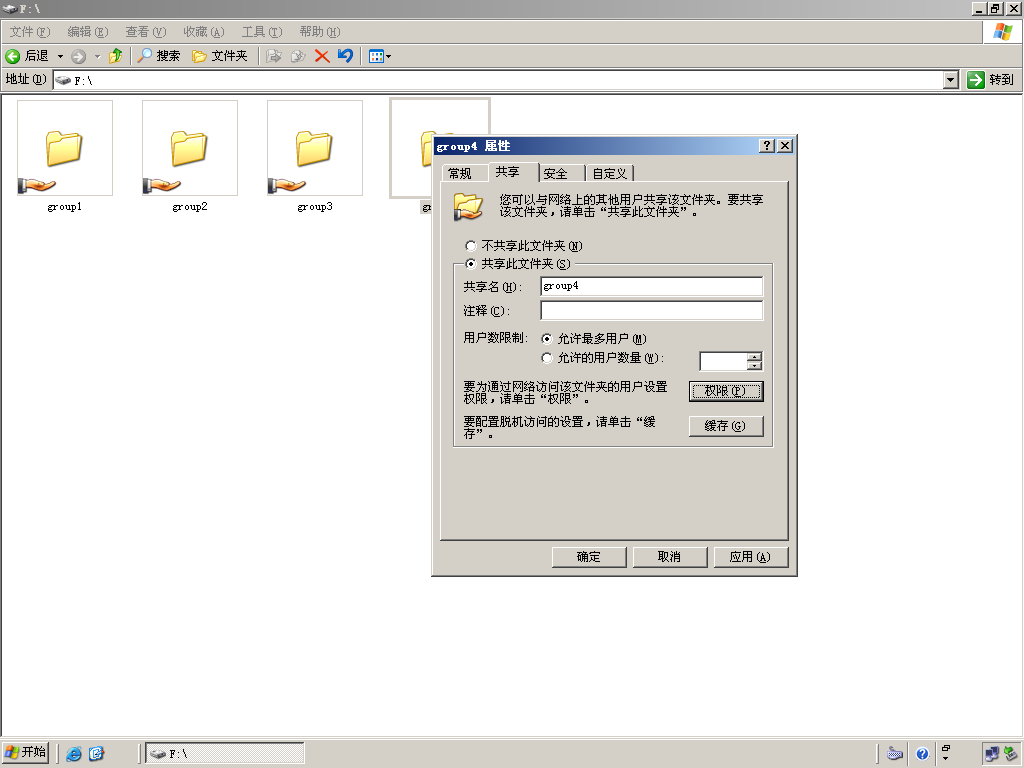Click the Move To toolbar icon
Image resolution: width=1024 pixels, height=768 pixels.
[274, 56]
